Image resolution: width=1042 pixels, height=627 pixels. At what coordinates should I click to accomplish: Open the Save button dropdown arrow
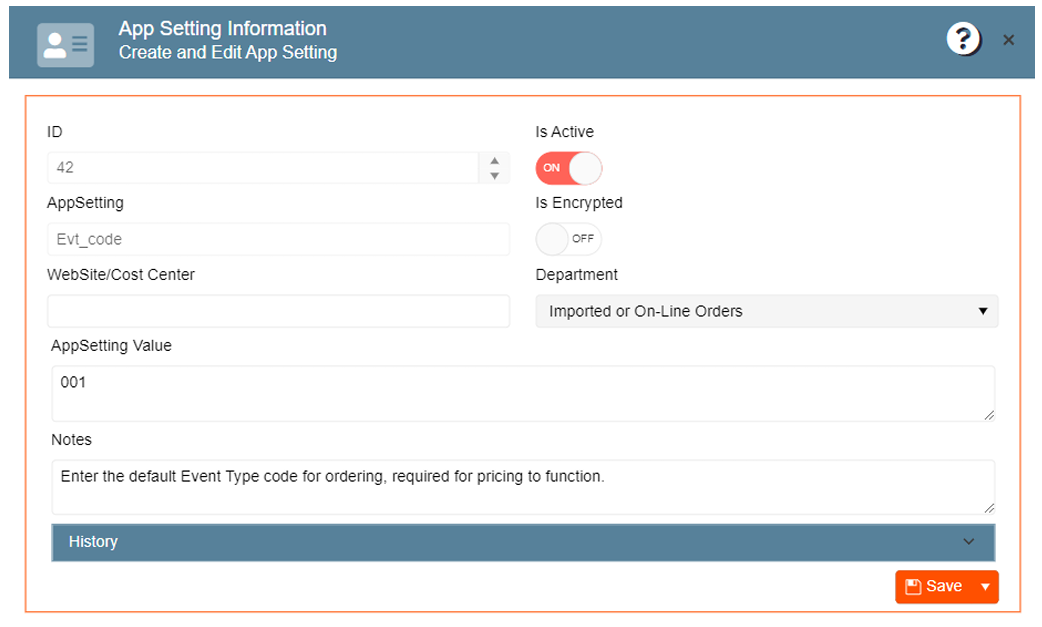(985, 587)
